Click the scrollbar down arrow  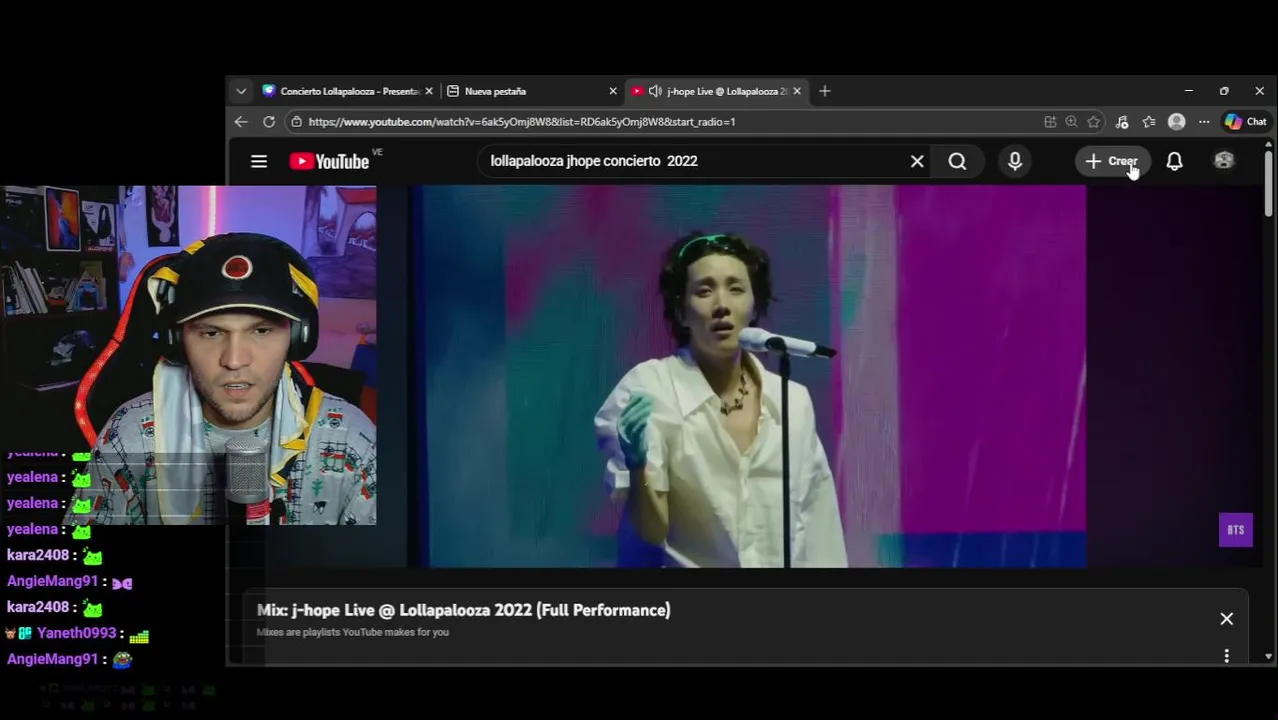pyautogui.click(x=1268, y=656)
